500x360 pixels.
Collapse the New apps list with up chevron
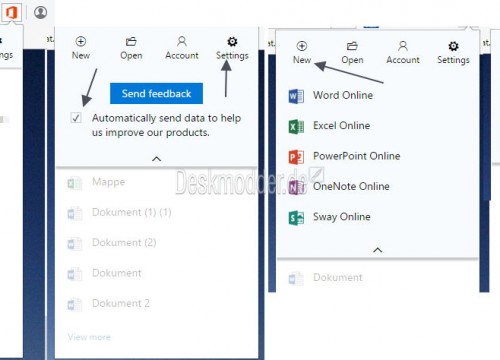click(x=377, y=250)
